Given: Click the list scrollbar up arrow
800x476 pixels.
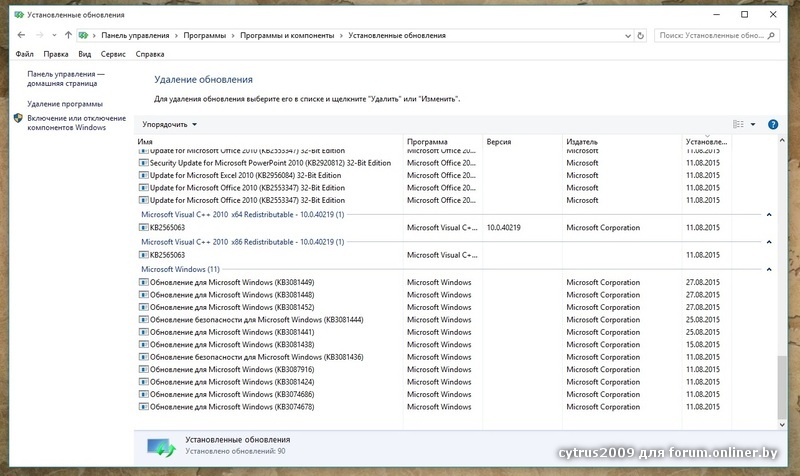Looking at the screenshot, I should [782, 140].
